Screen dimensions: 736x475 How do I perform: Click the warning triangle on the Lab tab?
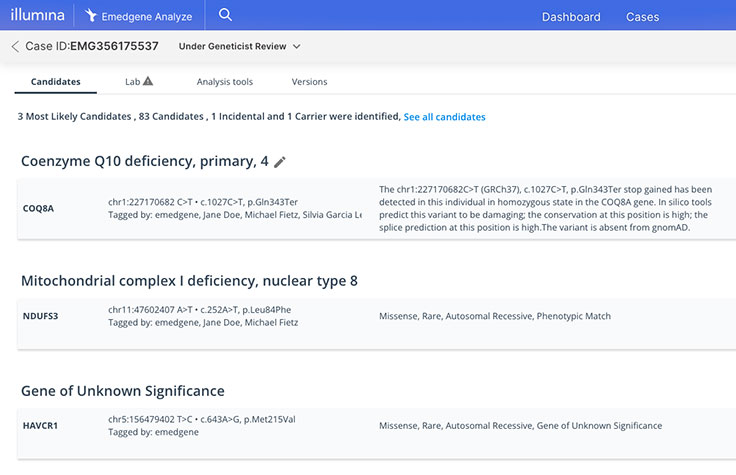point(148,81)
